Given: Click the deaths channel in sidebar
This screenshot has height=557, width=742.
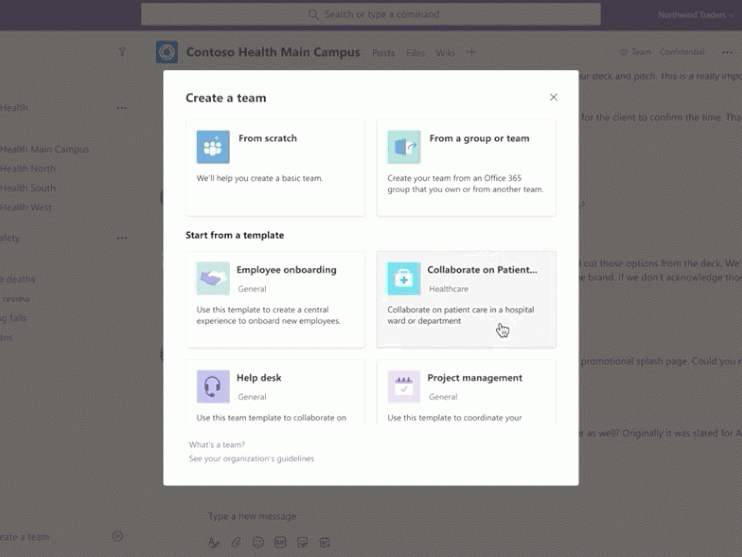Looking at the screenshot, I should 18,279.
